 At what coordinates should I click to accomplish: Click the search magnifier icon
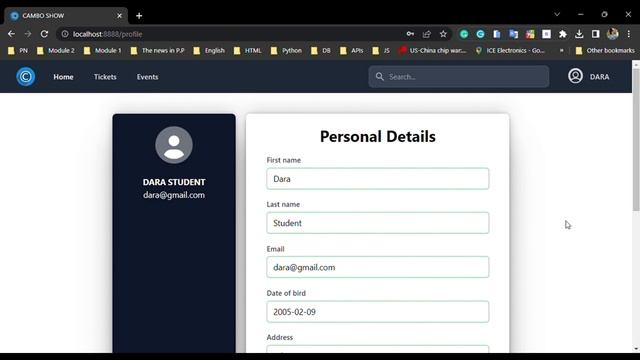point(380,77)
